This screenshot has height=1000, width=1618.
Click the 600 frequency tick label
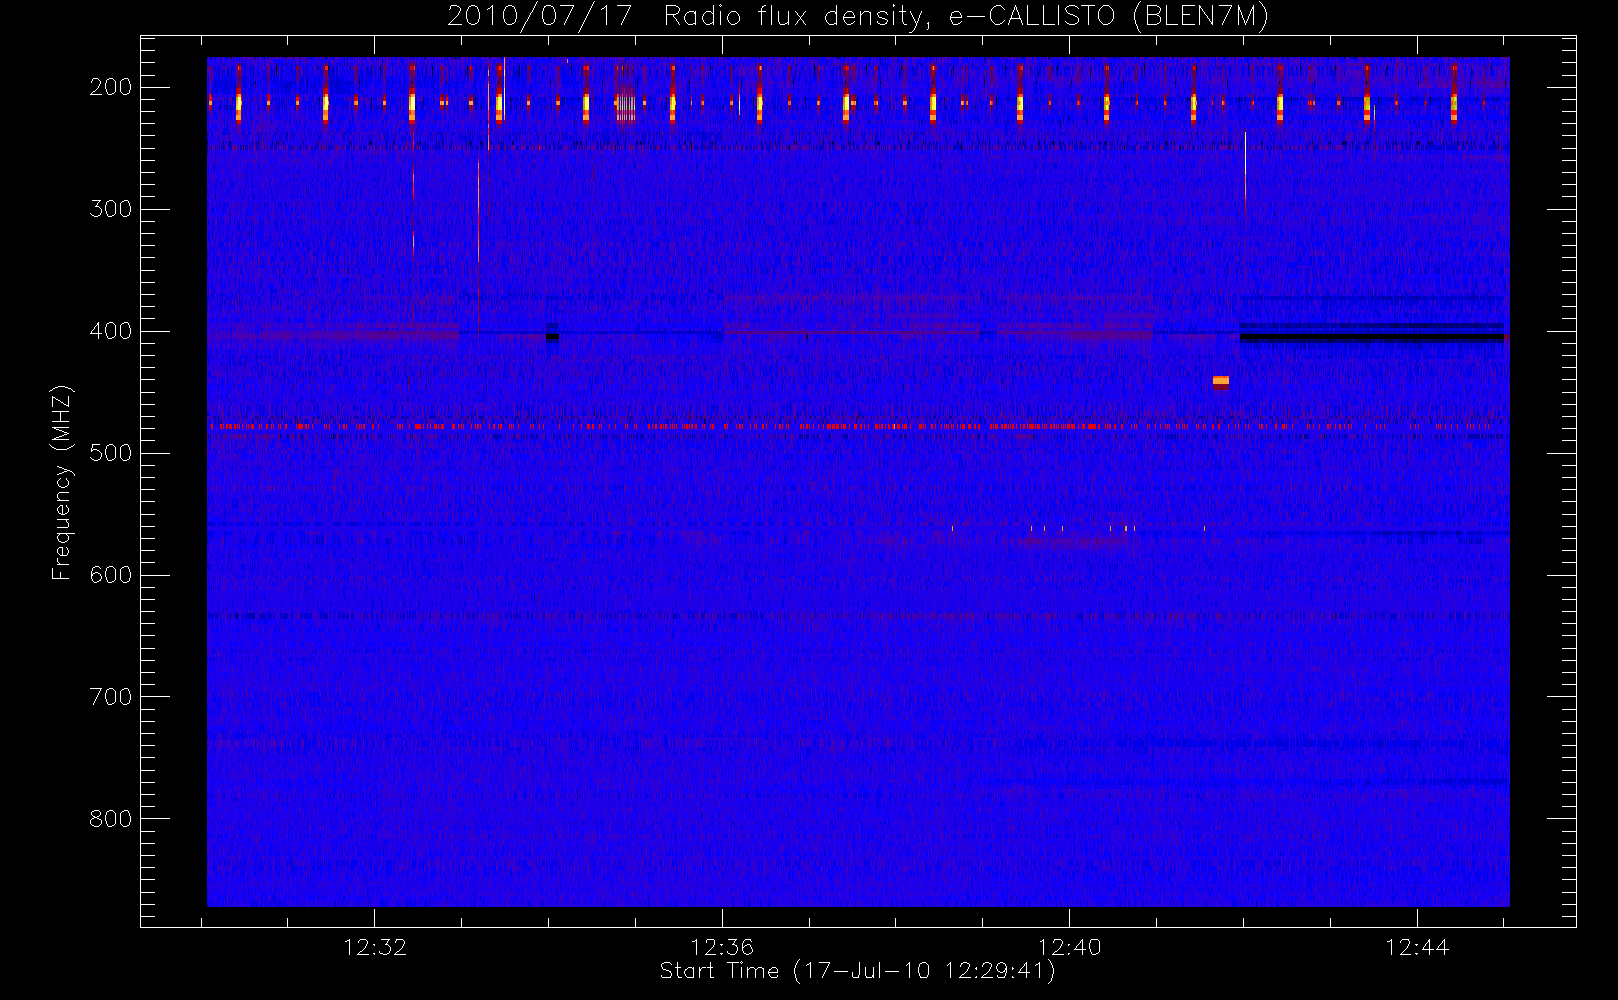110,575
